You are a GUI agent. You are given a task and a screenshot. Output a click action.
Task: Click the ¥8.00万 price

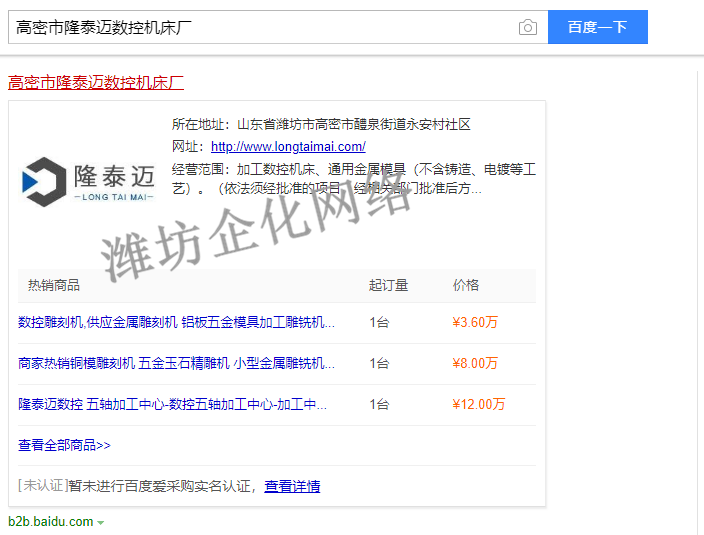[475, 363]
